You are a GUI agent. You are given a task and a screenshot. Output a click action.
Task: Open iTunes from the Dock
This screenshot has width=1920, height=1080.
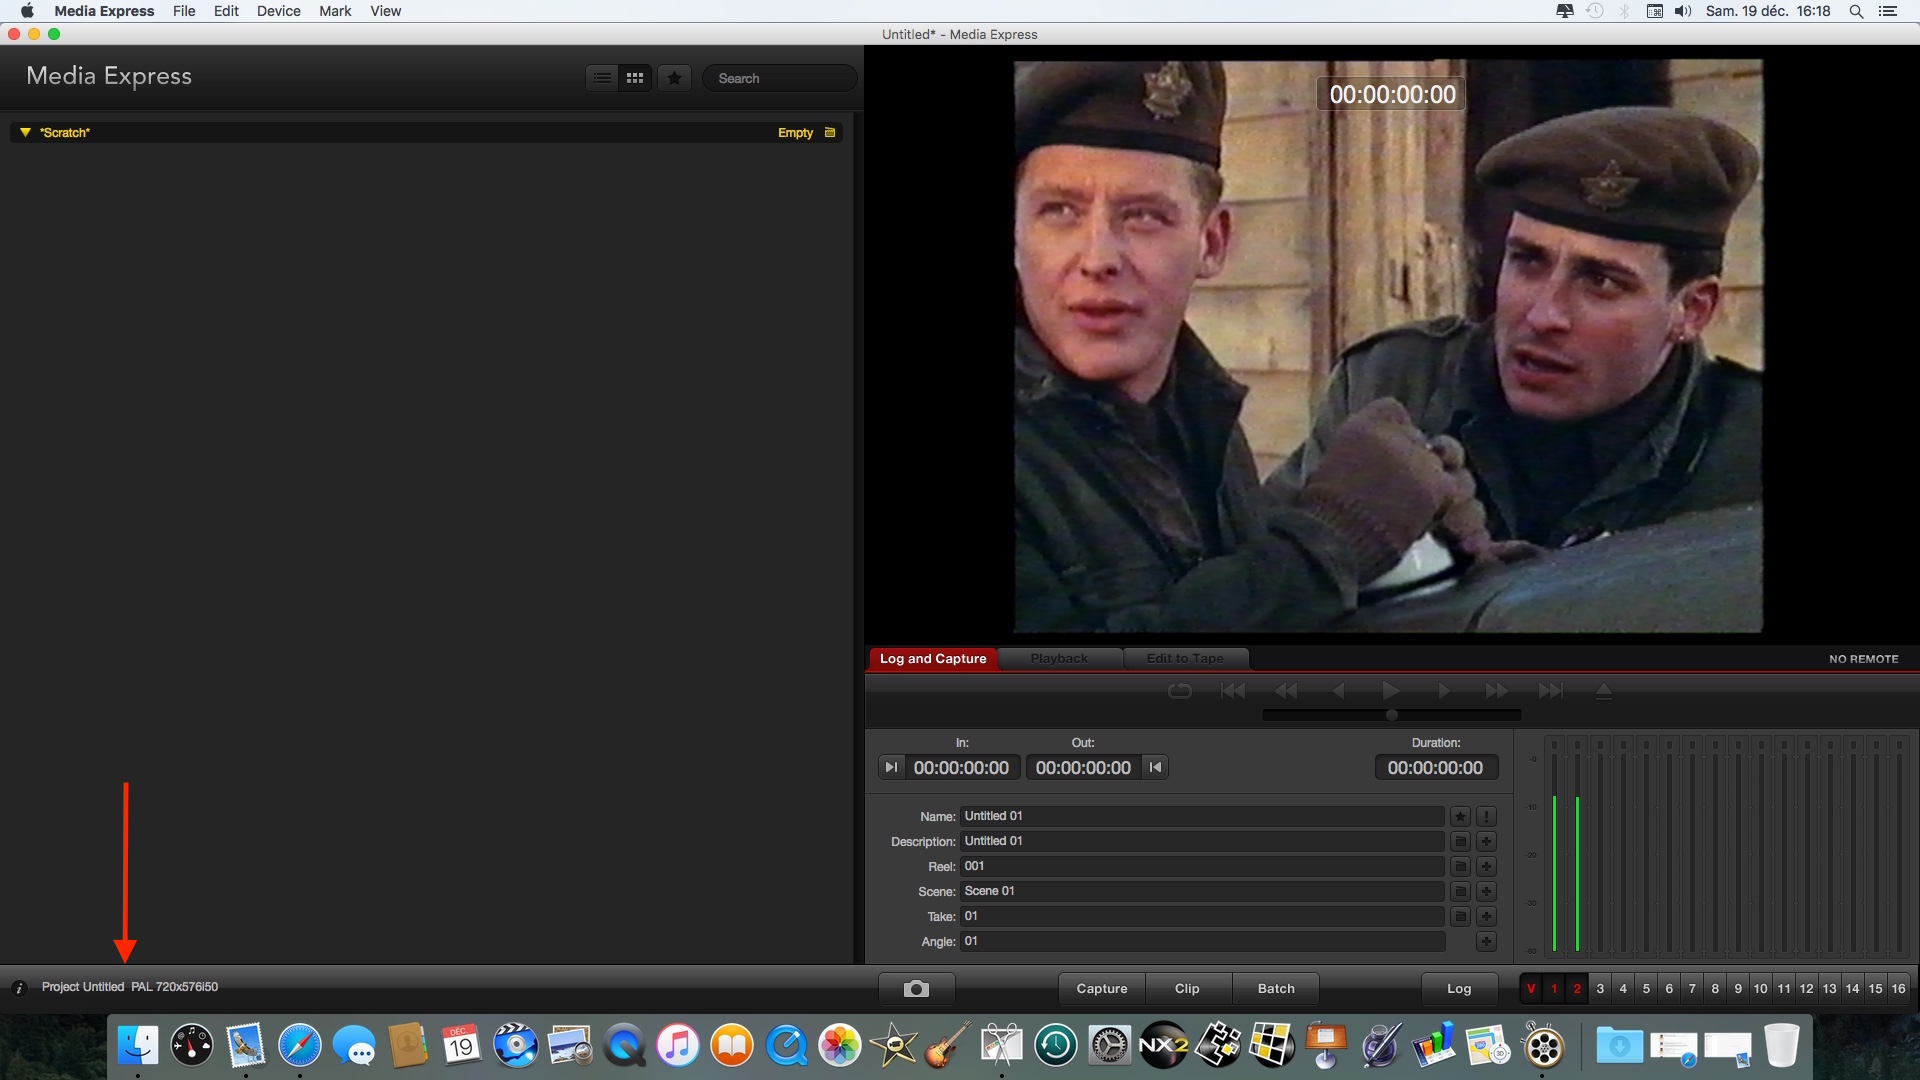[x=678, y=1046]
